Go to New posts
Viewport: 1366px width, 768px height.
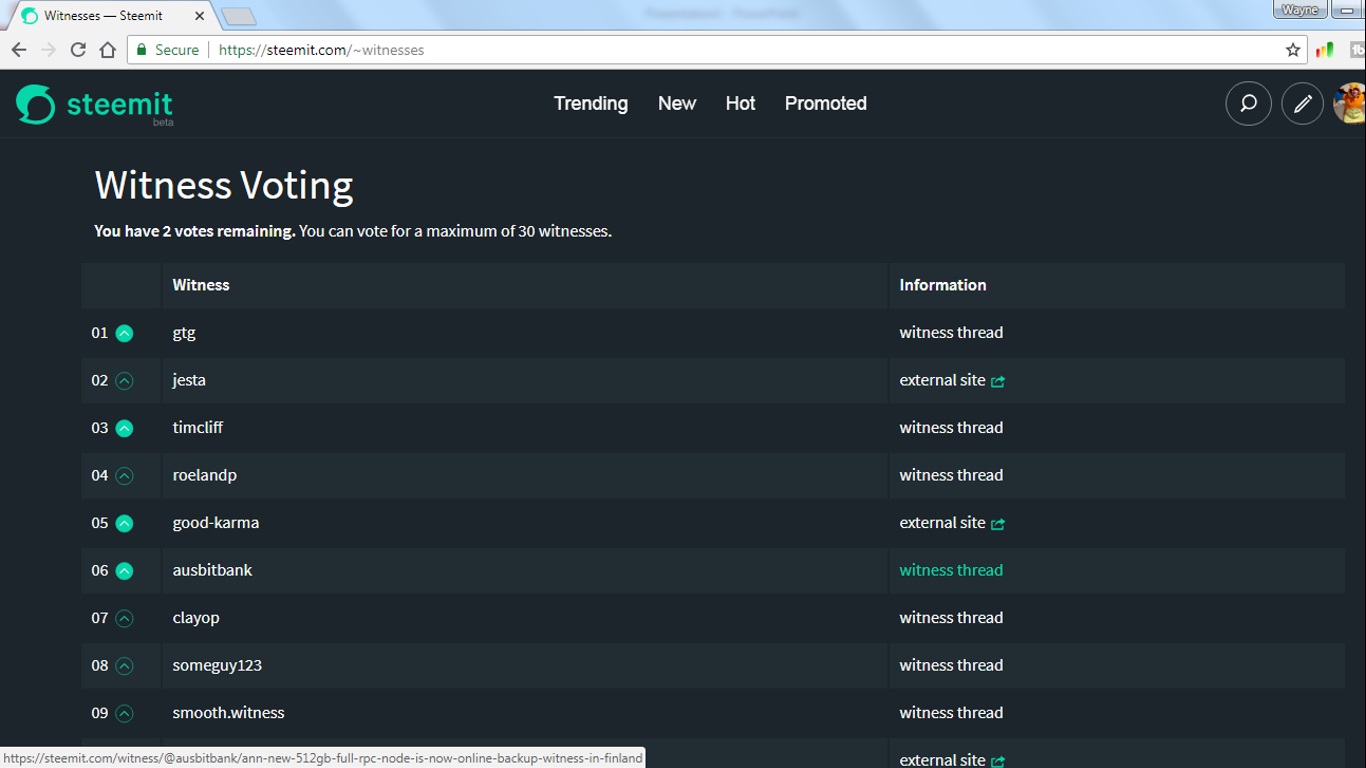(677, 103)
